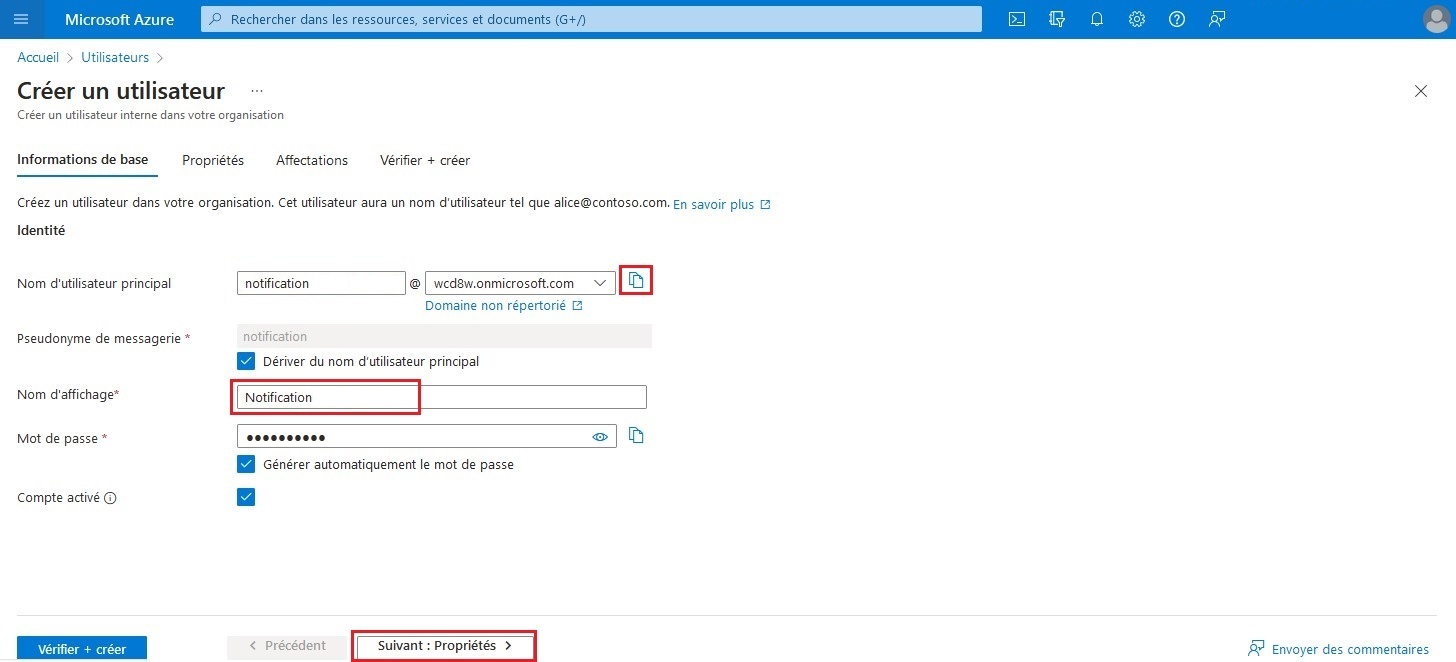Click Envoyer des commentaires
This screenshot has height=662, width=1456.
tap(1338, 649)
